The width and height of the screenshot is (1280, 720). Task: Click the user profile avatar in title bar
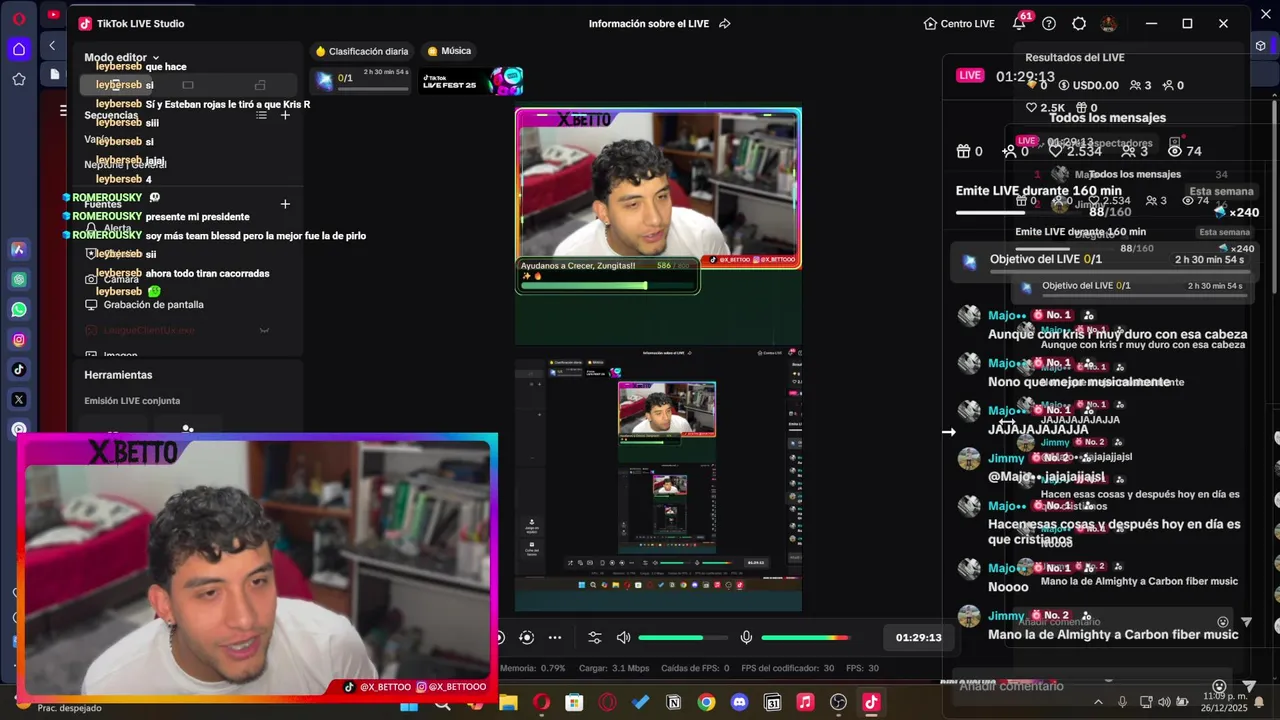click(x=1108, y=23)
